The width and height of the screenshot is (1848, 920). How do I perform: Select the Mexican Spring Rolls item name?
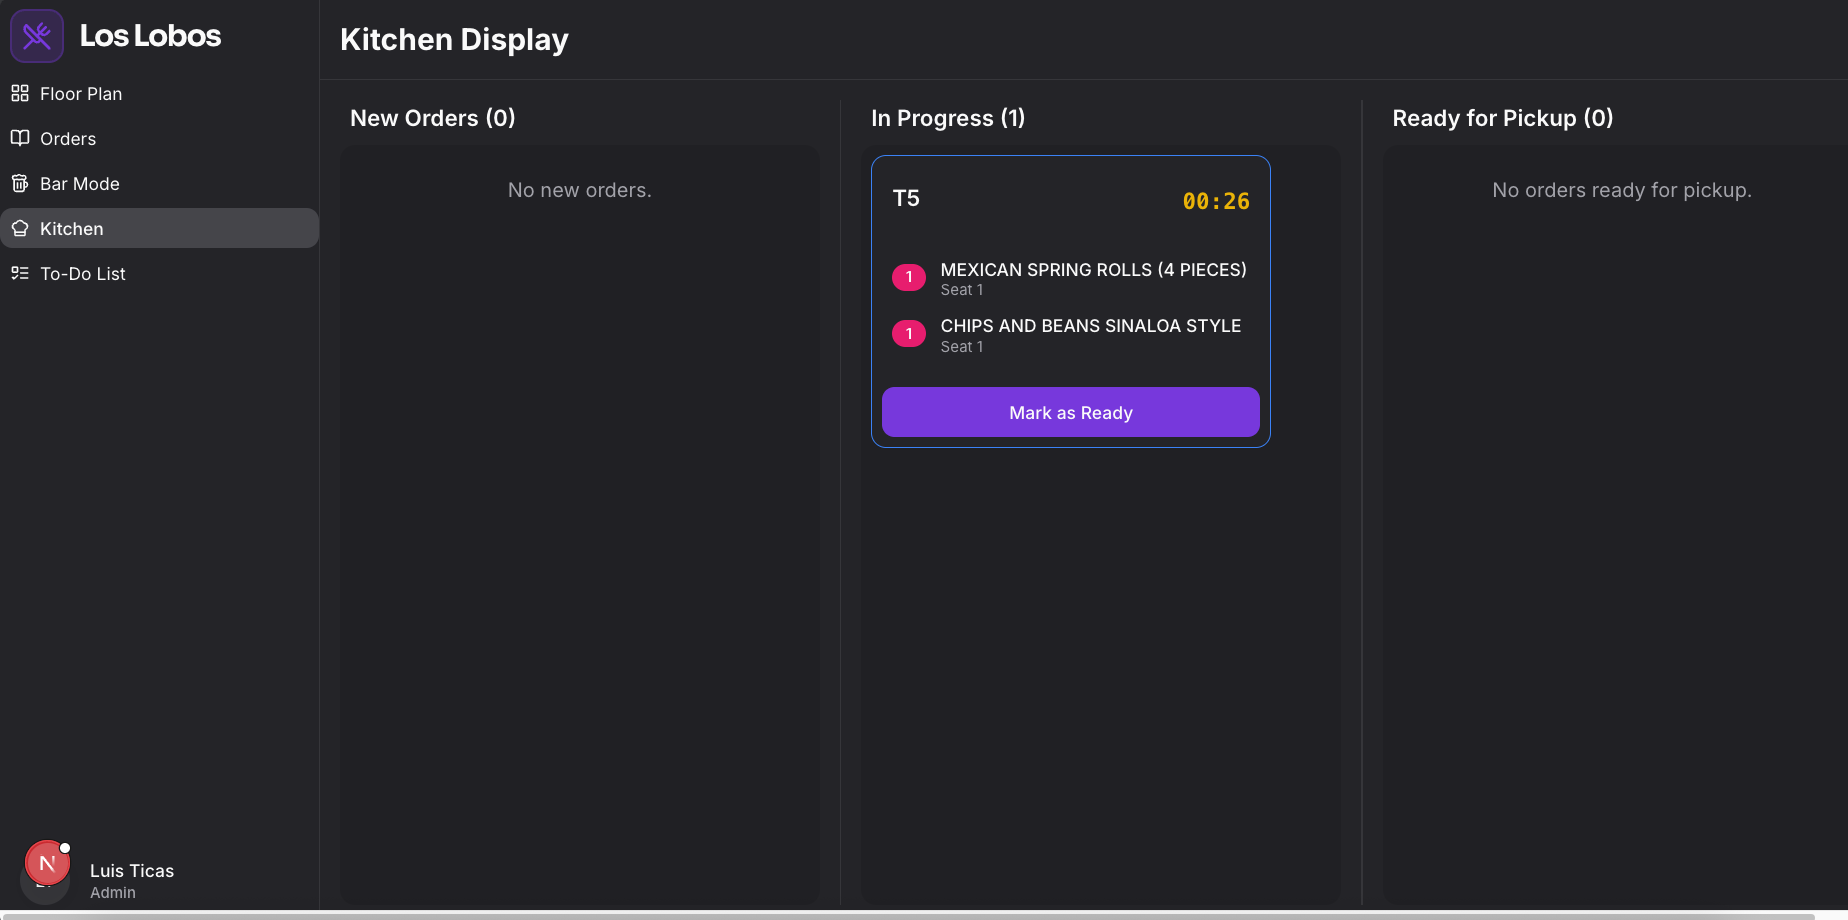[x=1093, y=270]
